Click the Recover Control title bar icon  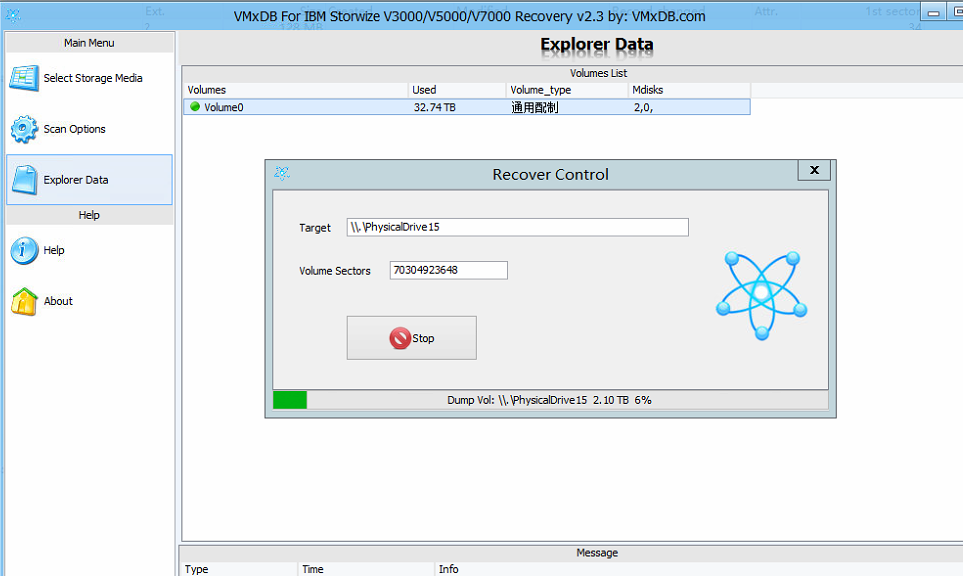click(282, 174)
